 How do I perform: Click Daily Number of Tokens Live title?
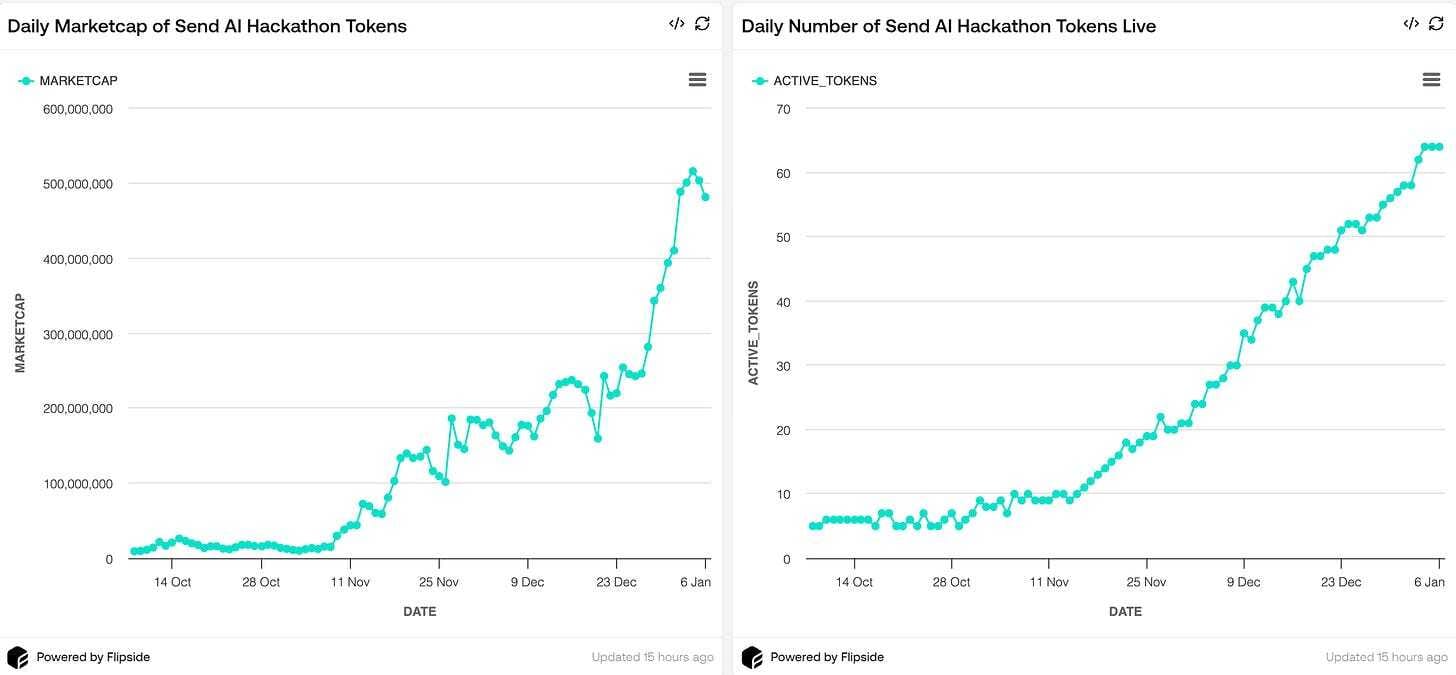(x=948, y=26)
